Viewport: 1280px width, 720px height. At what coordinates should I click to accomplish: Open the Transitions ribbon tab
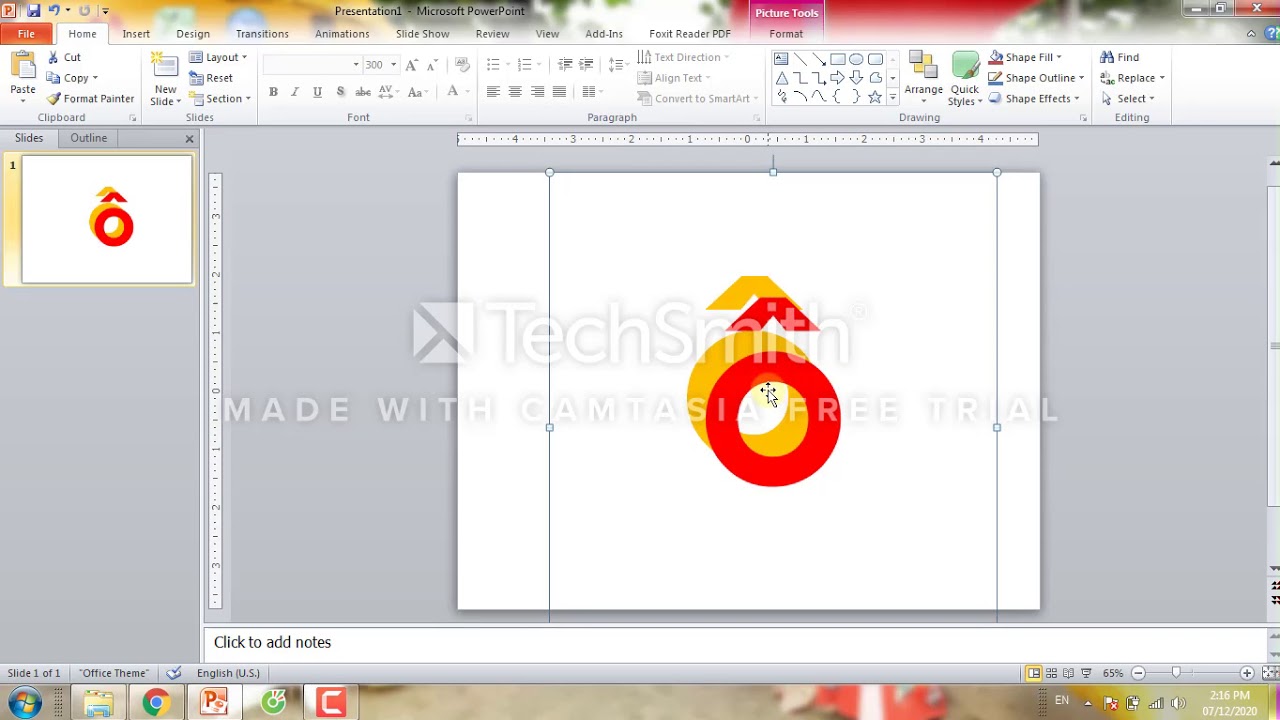coord(262,34)
